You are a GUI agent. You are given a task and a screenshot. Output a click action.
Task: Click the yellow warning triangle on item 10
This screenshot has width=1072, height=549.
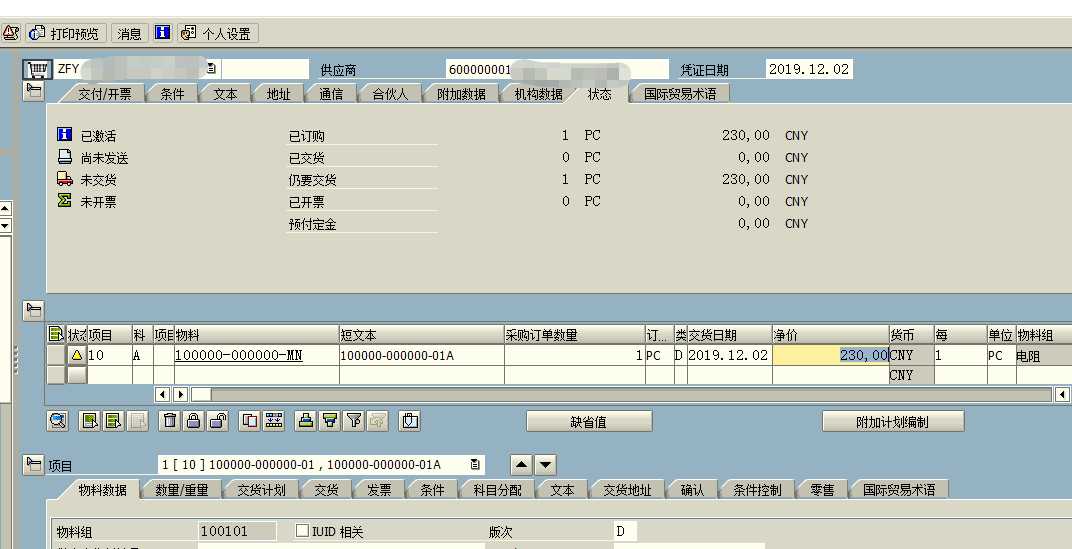tap(77, 355)
